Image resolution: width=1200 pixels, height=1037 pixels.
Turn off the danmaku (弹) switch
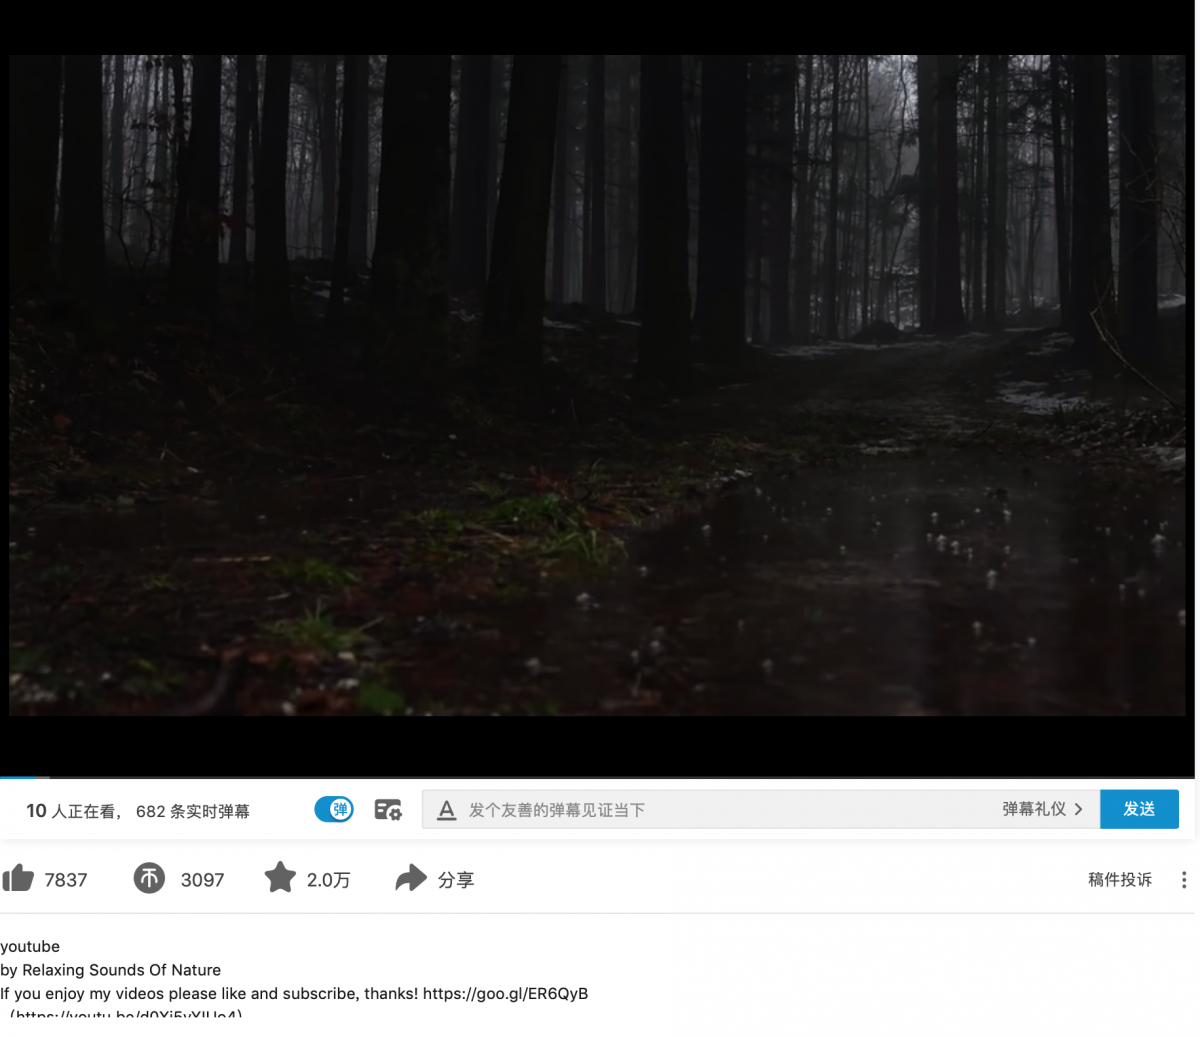tap(334, 809)
